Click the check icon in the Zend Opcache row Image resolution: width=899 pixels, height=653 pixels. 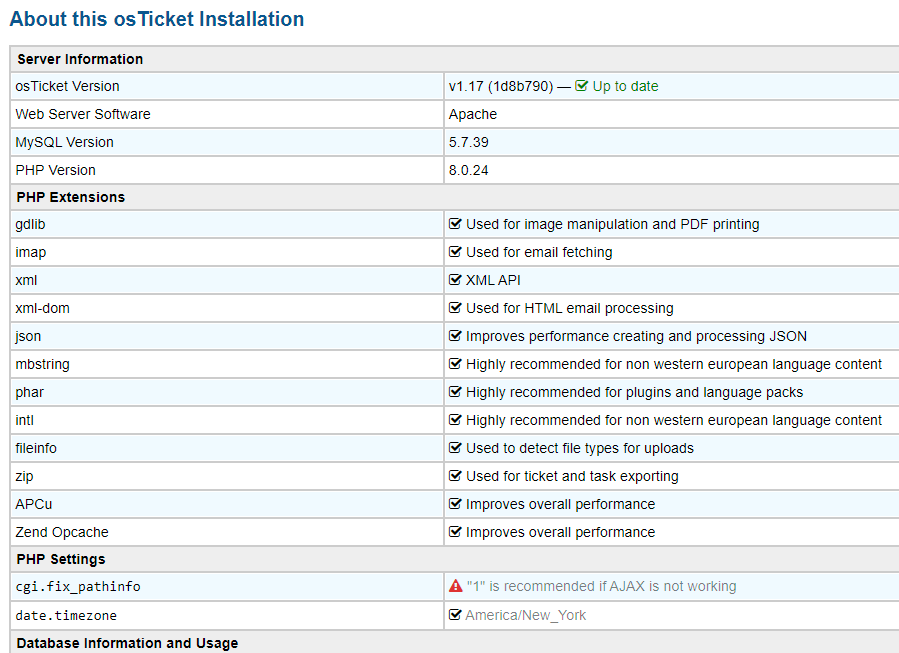455,532
